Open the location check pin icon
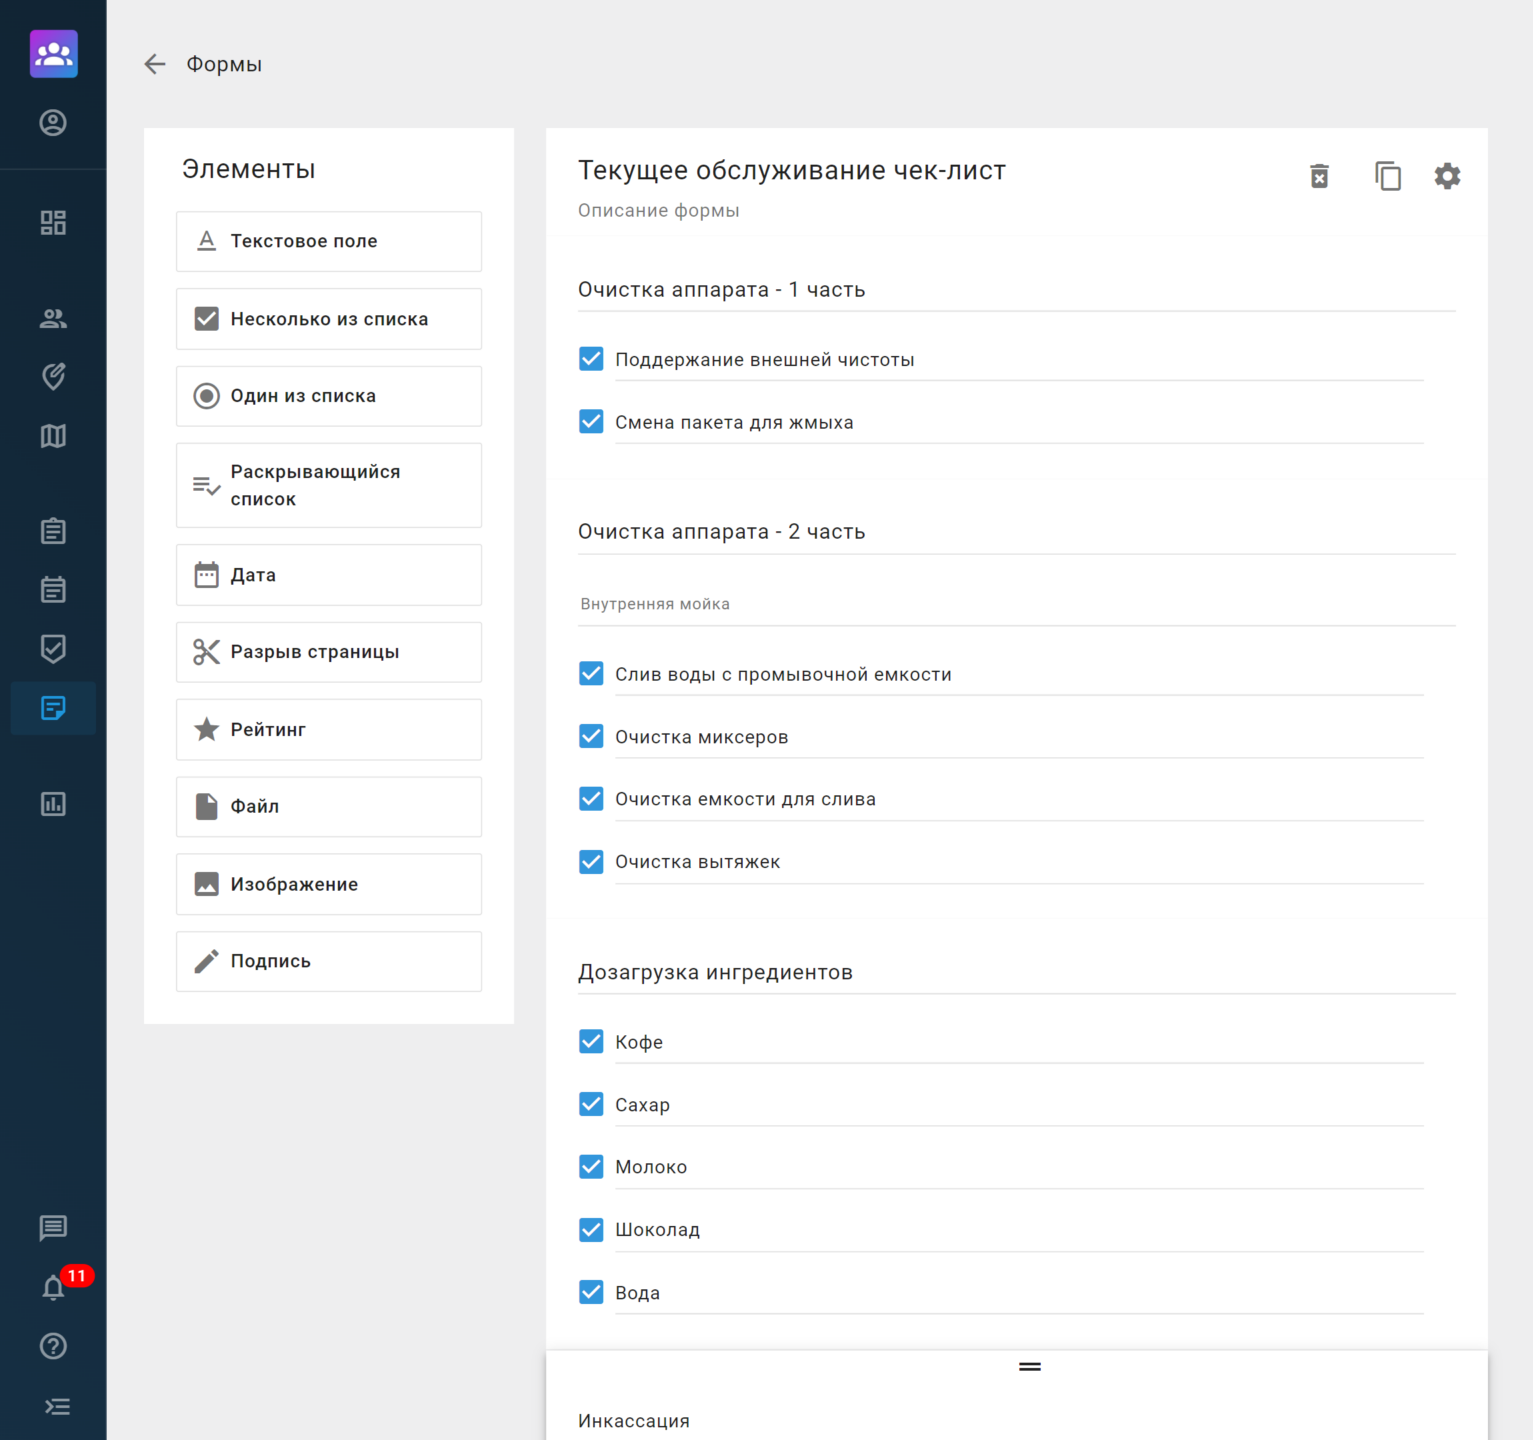 [53, 377]
